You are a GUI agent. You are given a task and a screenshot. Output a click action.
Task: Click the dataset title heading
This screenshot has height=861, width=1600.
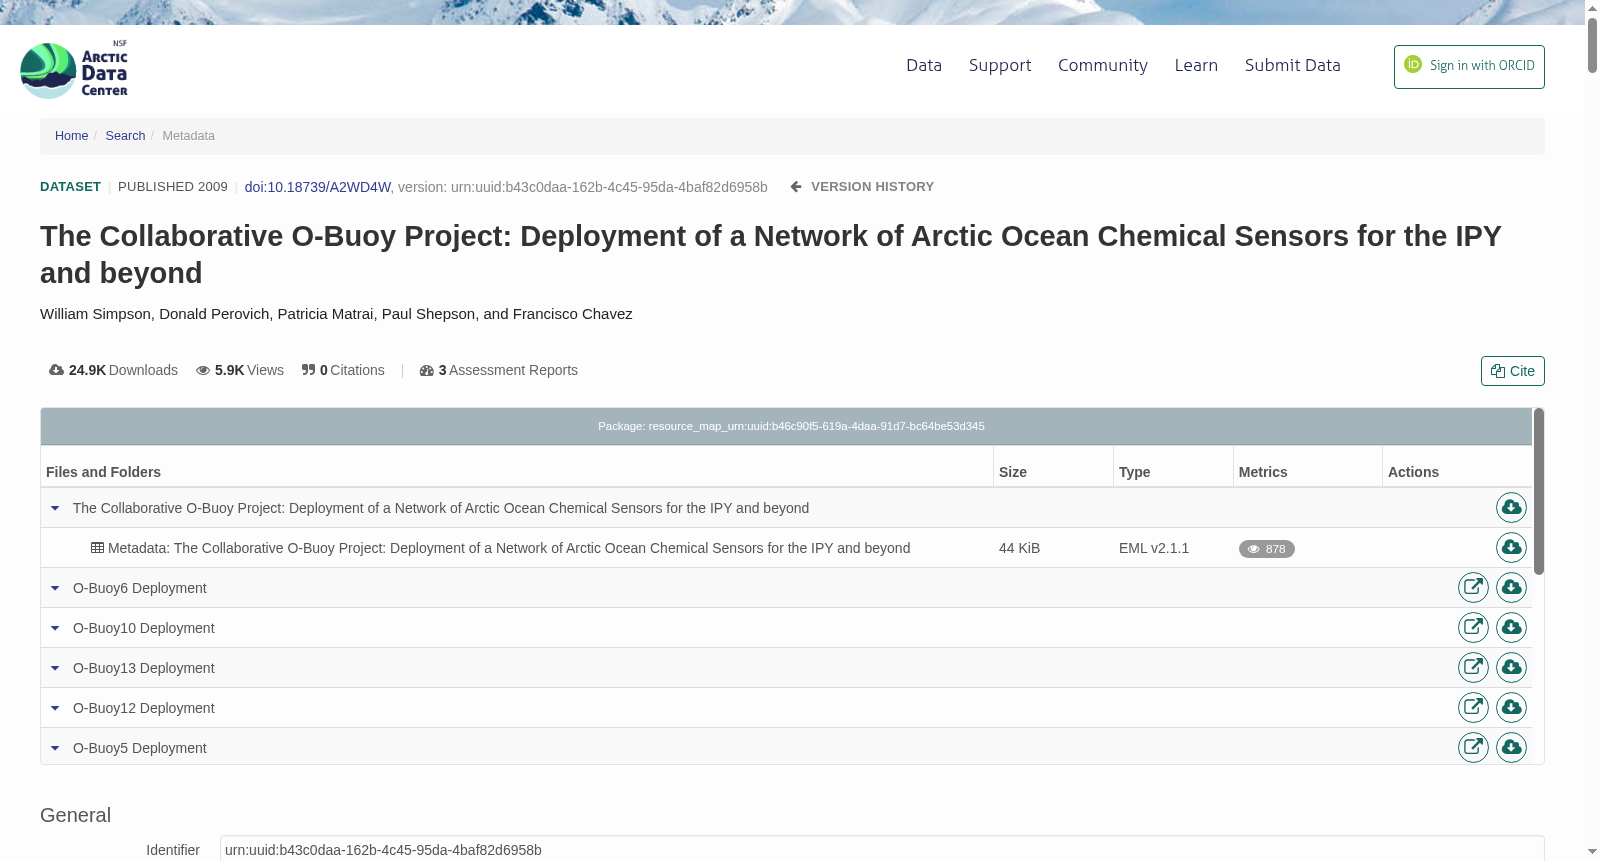click(x=771, y=254)
